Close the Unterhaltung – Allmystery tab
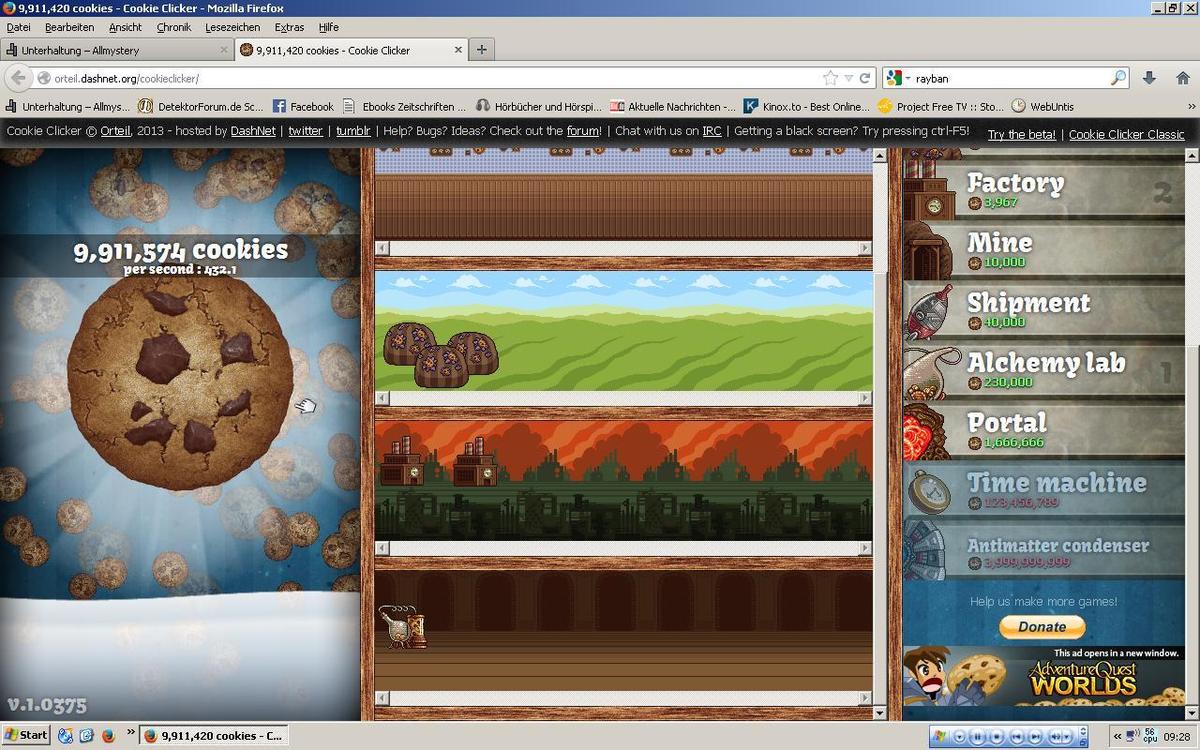 click(x=224, y=50)
